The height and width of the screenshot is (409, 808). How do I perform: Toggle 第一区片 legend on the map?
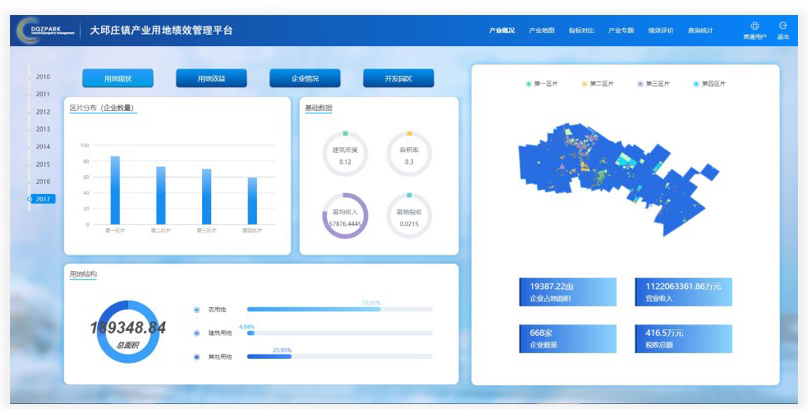click(x=541, y=84)
